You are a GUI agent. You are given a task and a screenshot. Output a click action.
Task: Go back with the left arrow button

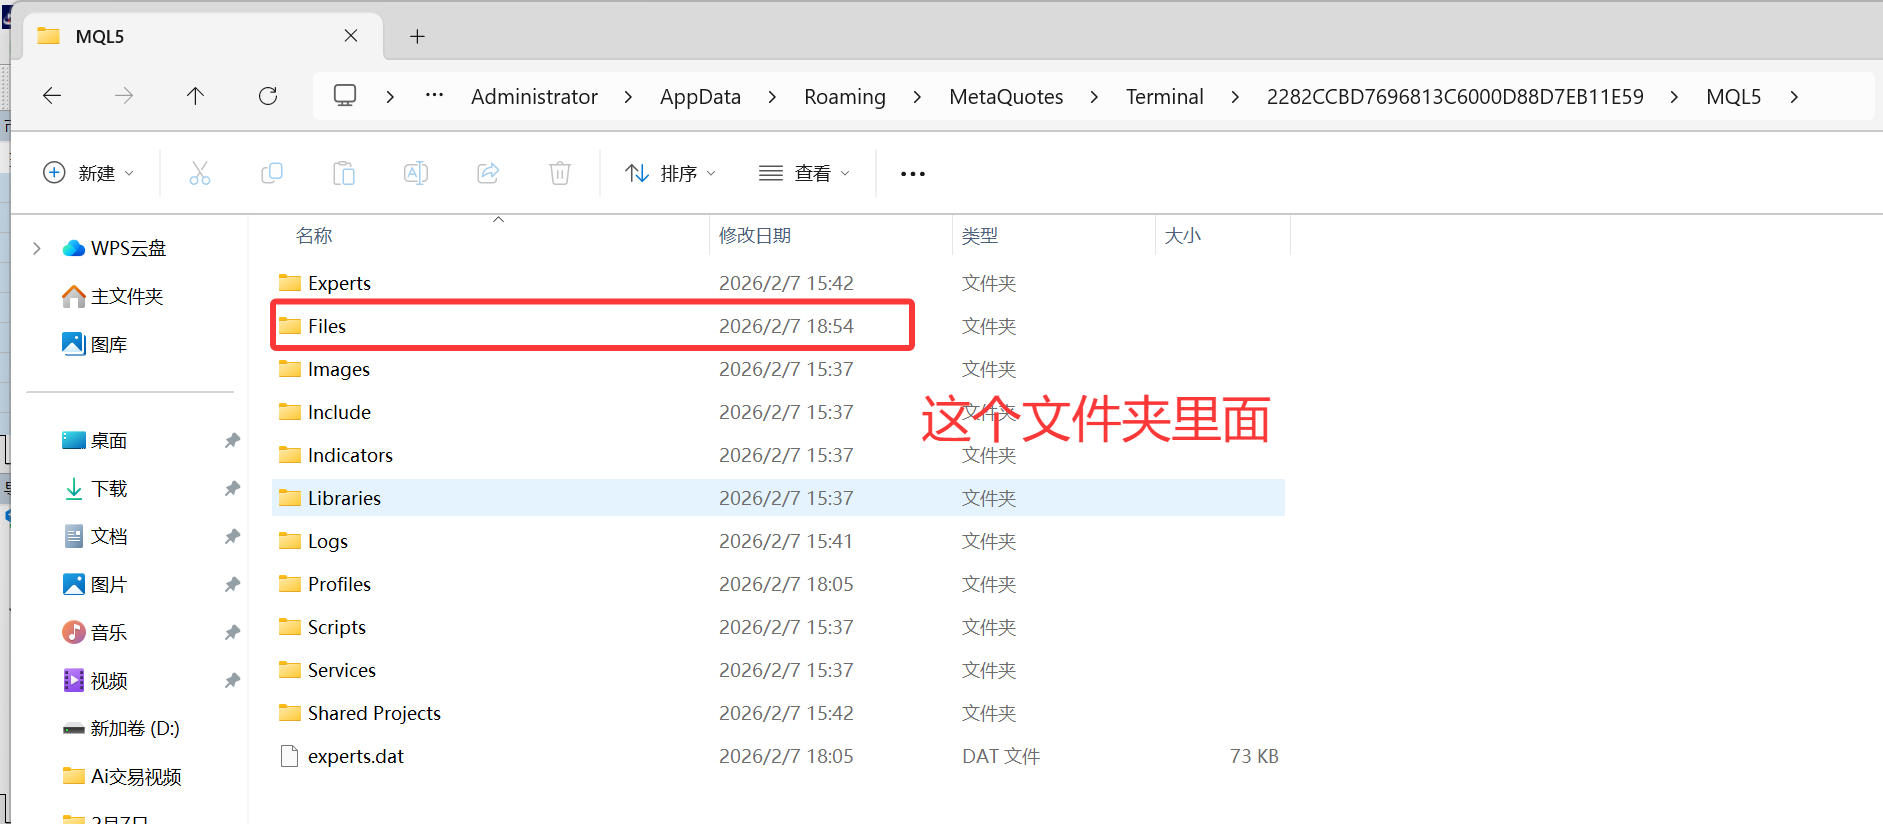52,96
